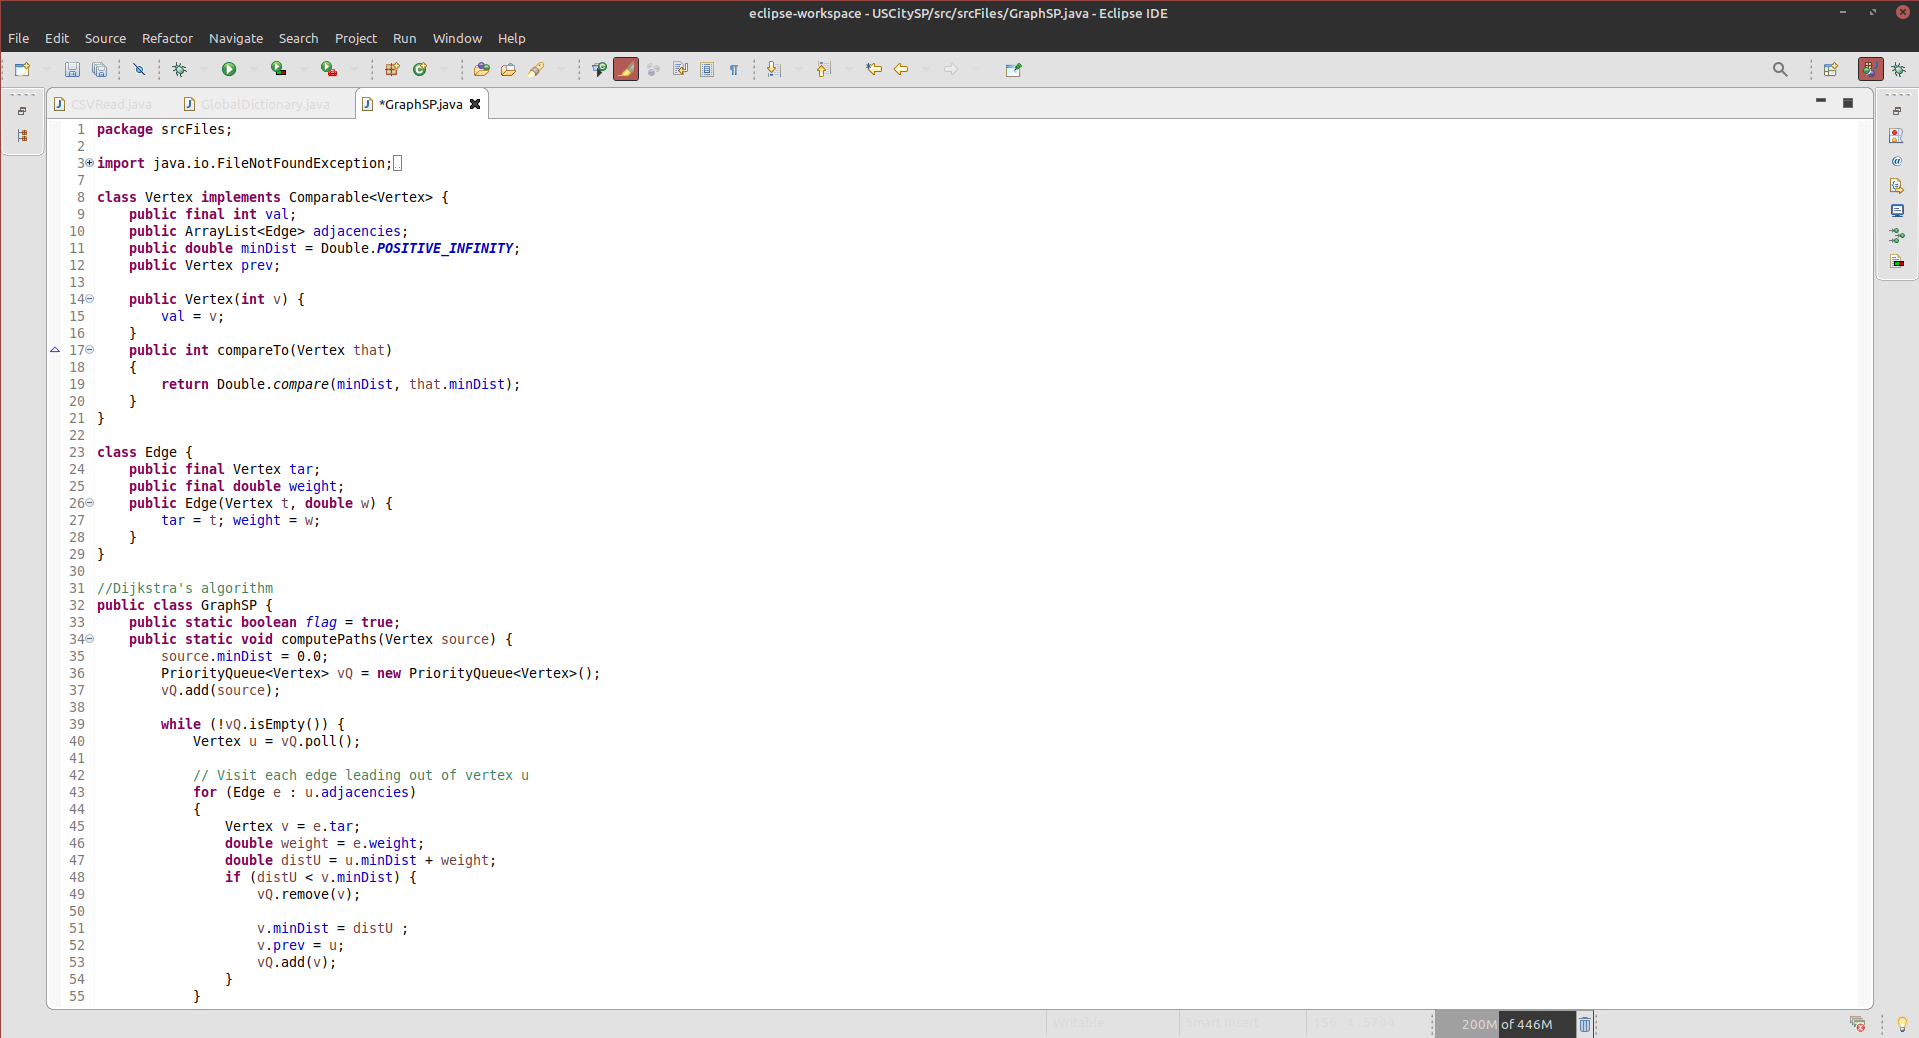Screen dimensions: 1919x1038
Task: Toggle the Java editor breadcrumb
Action: [599, 69]
